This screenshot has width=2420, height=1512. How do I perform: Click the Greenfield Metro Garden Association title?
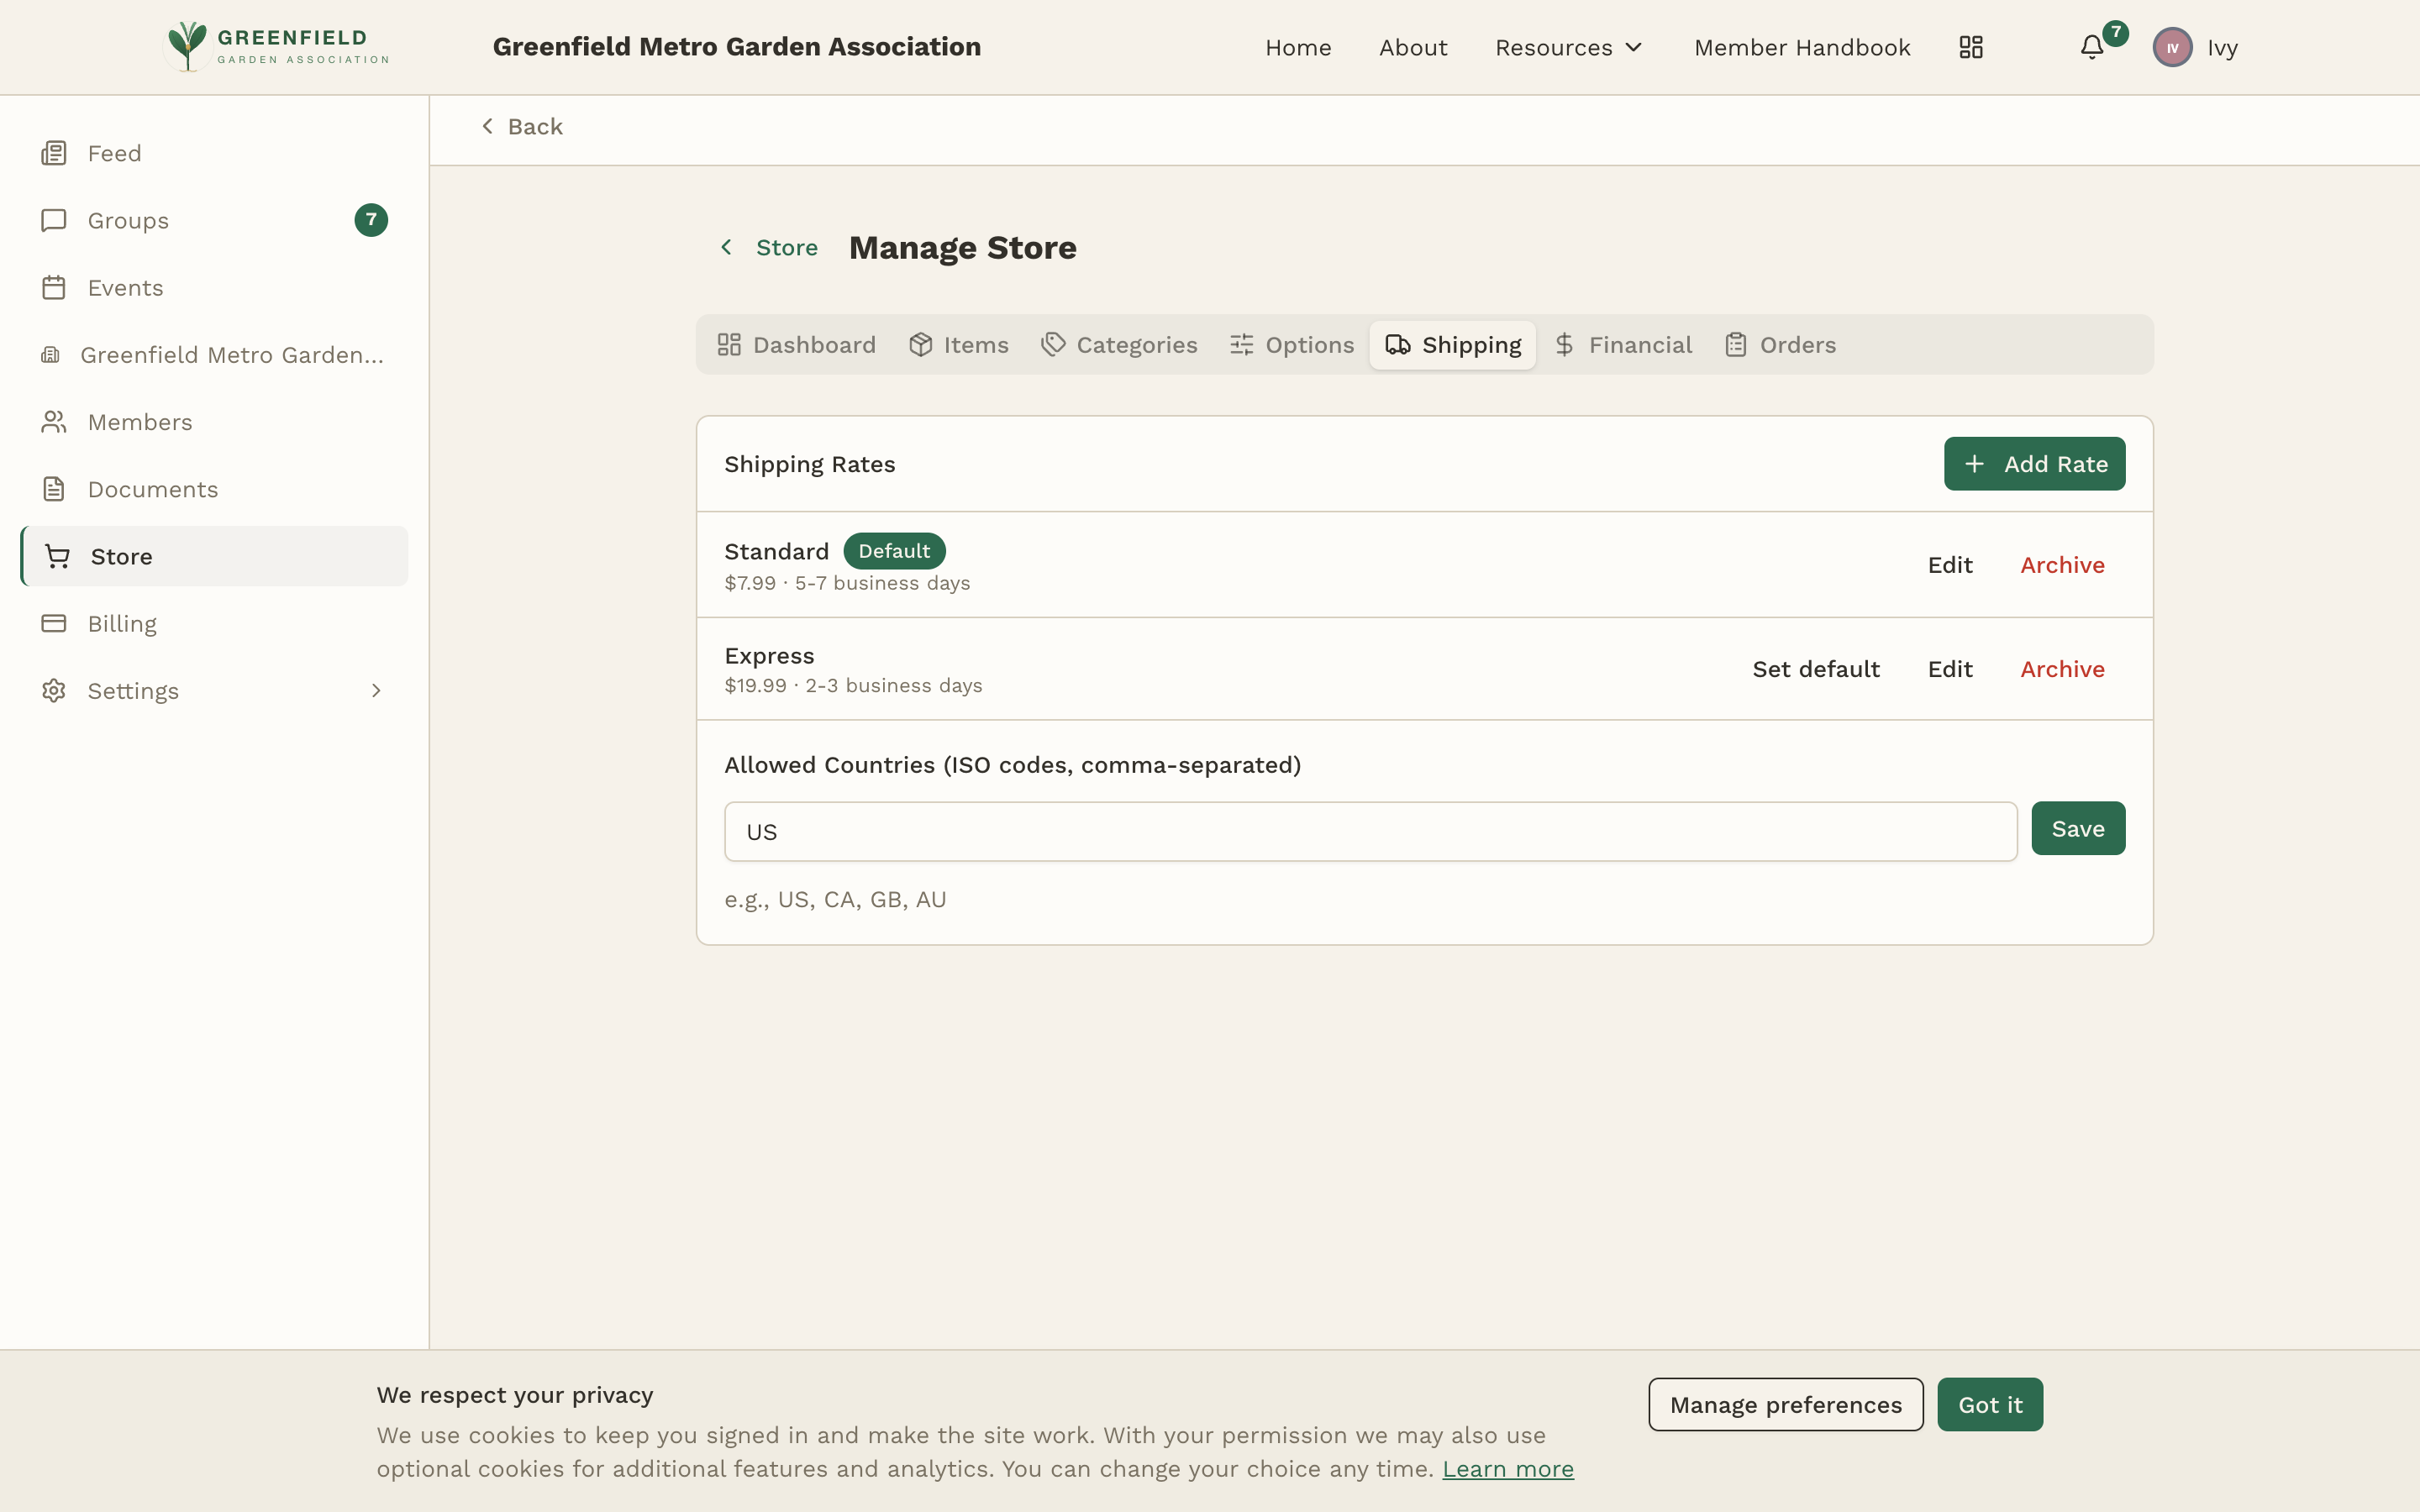click(737, 47)
